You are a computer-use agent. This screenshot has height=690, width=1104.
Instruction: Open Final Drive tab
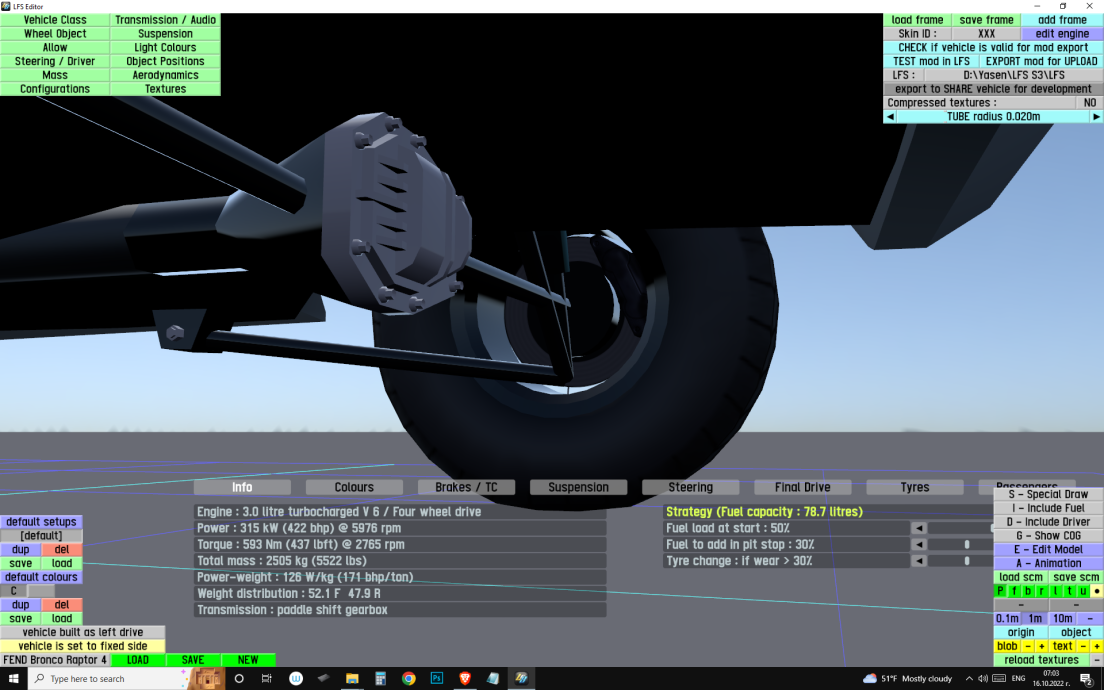click(803, 487)
